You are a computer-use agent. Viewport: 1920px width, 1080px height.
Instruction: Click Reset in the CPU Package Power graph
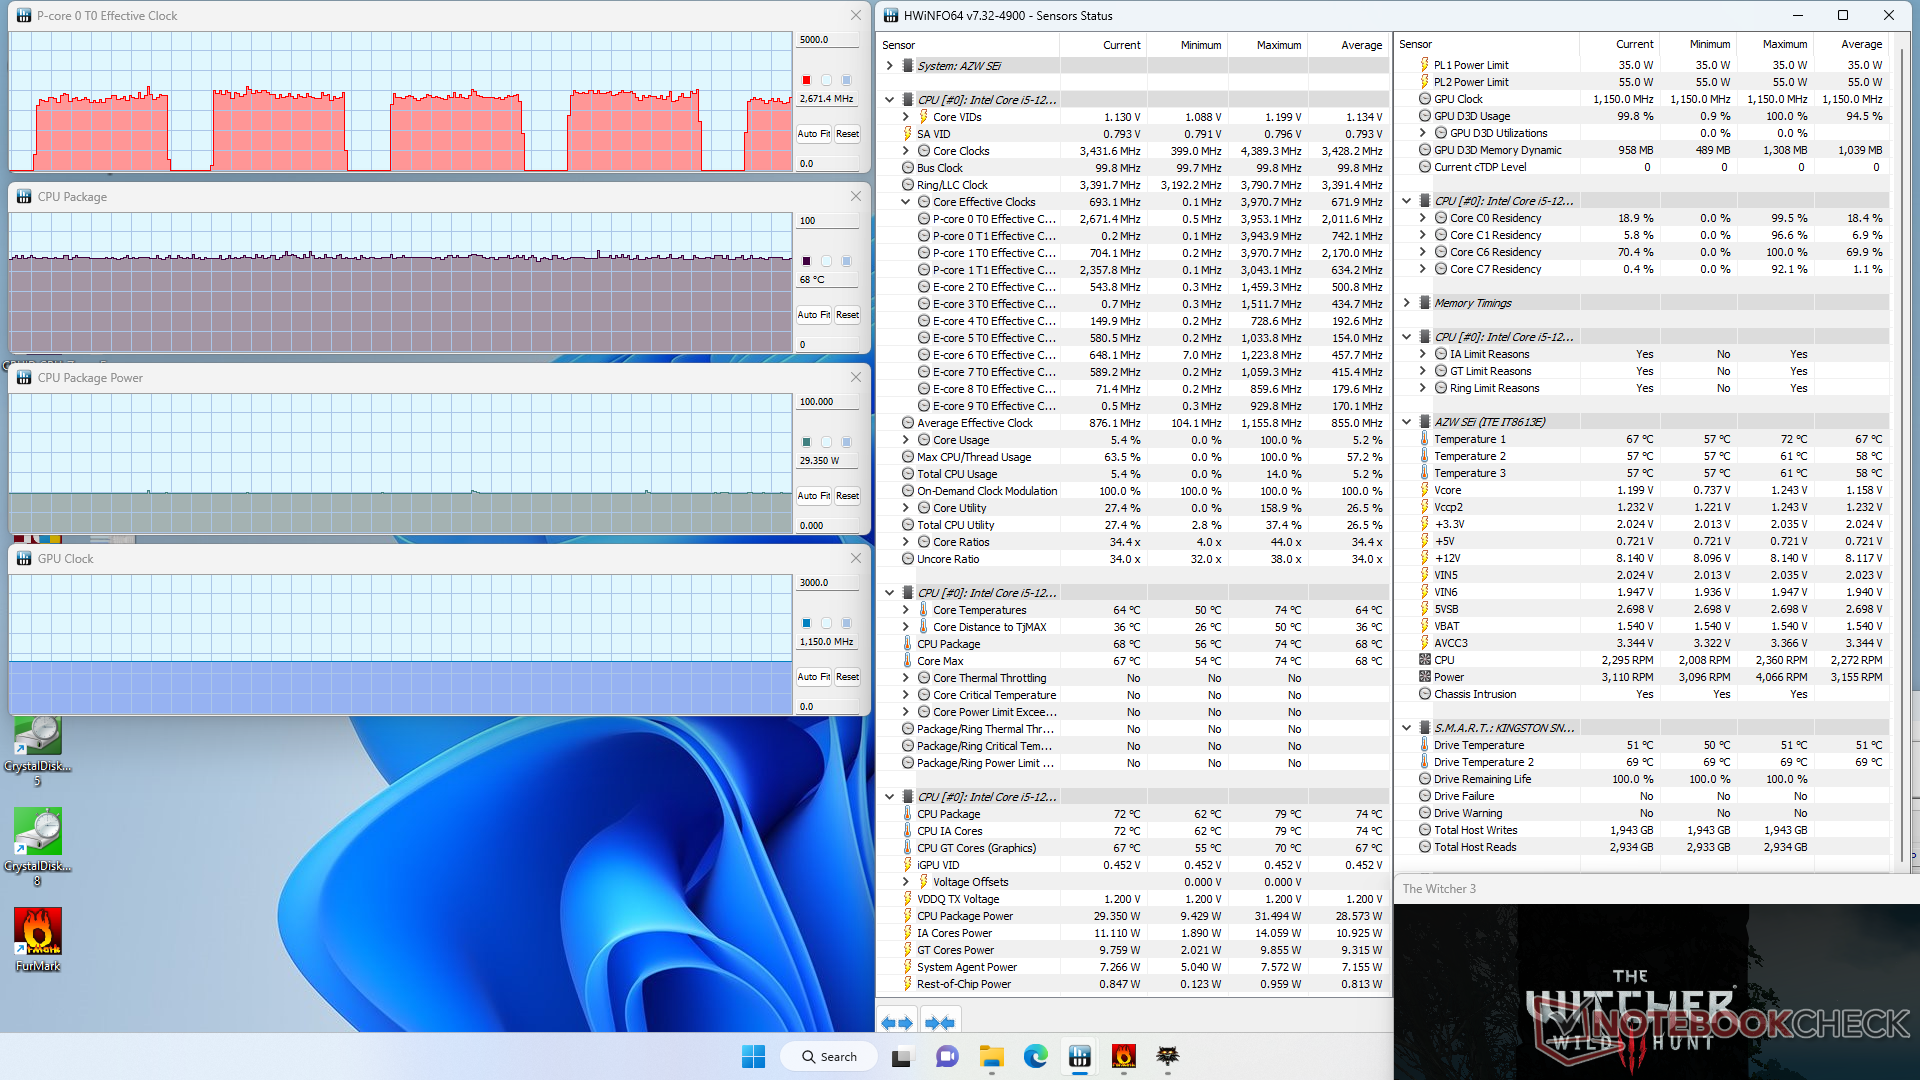click(847, 496)
